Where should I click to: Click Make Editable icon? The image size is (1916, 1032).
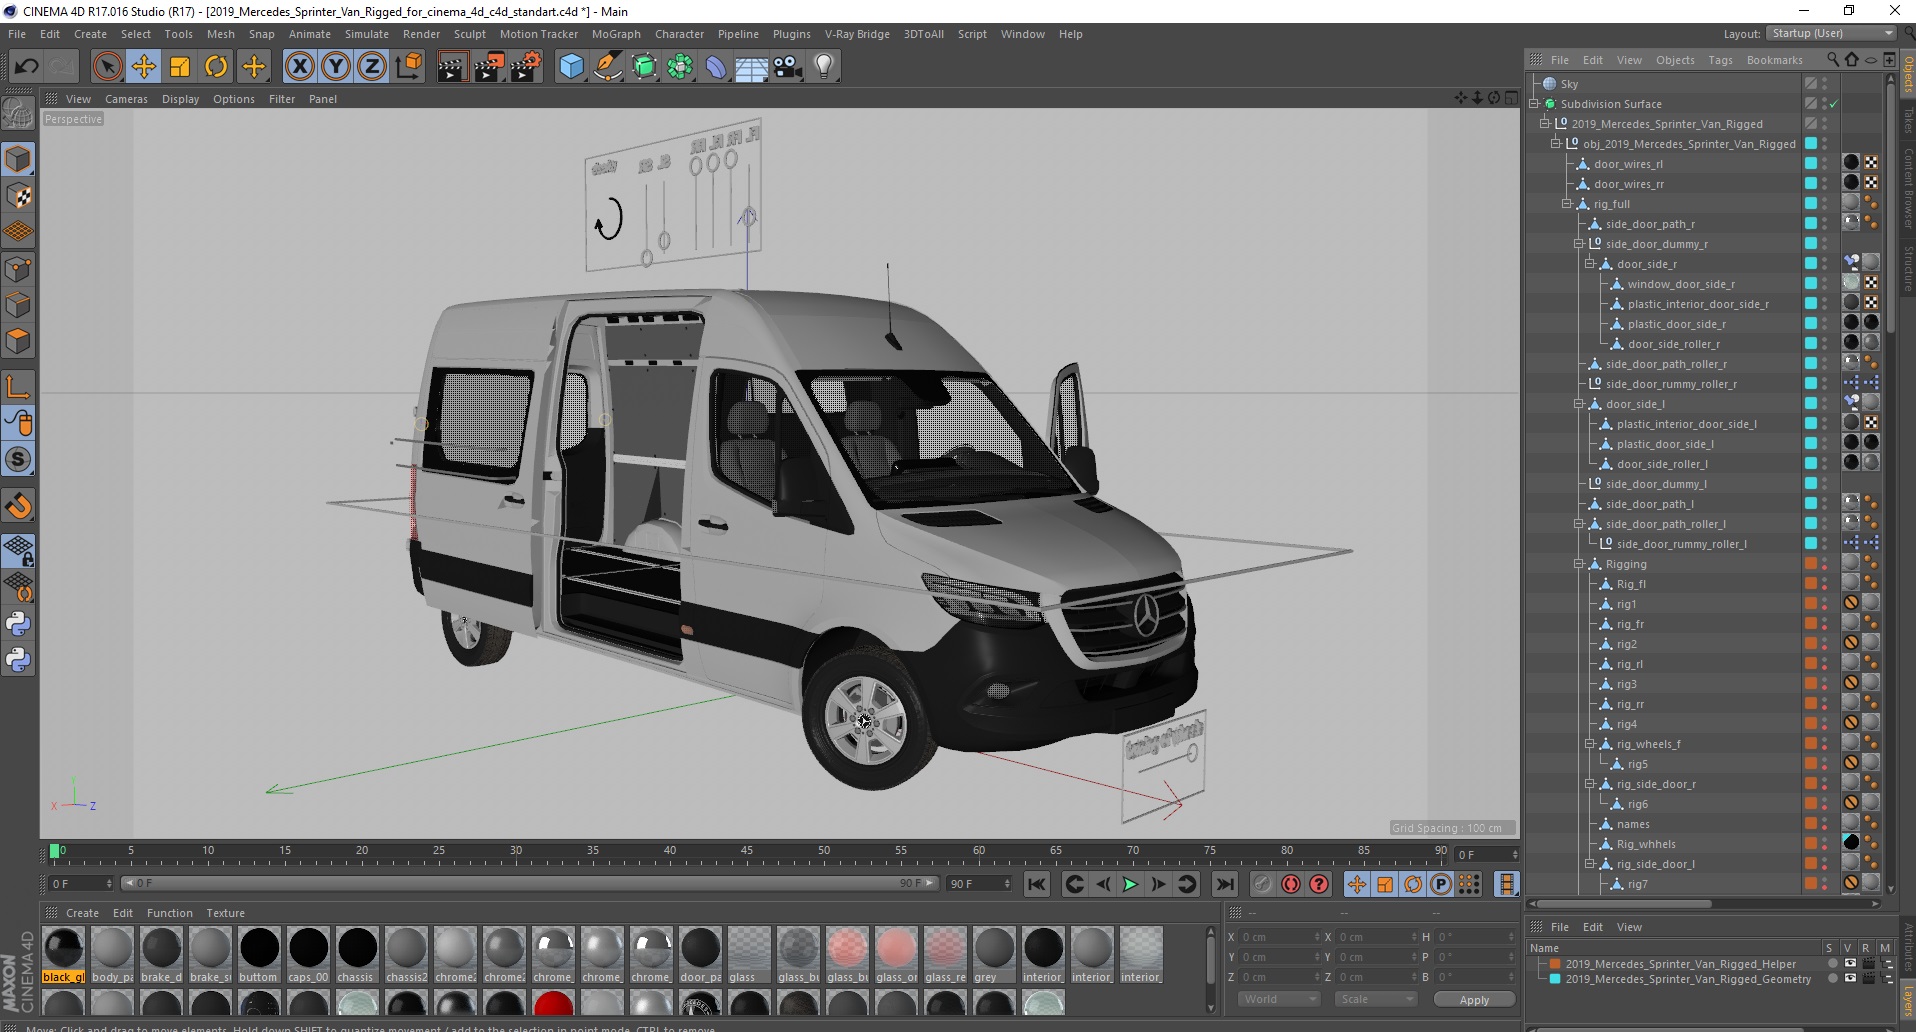[x=18, y=115]
